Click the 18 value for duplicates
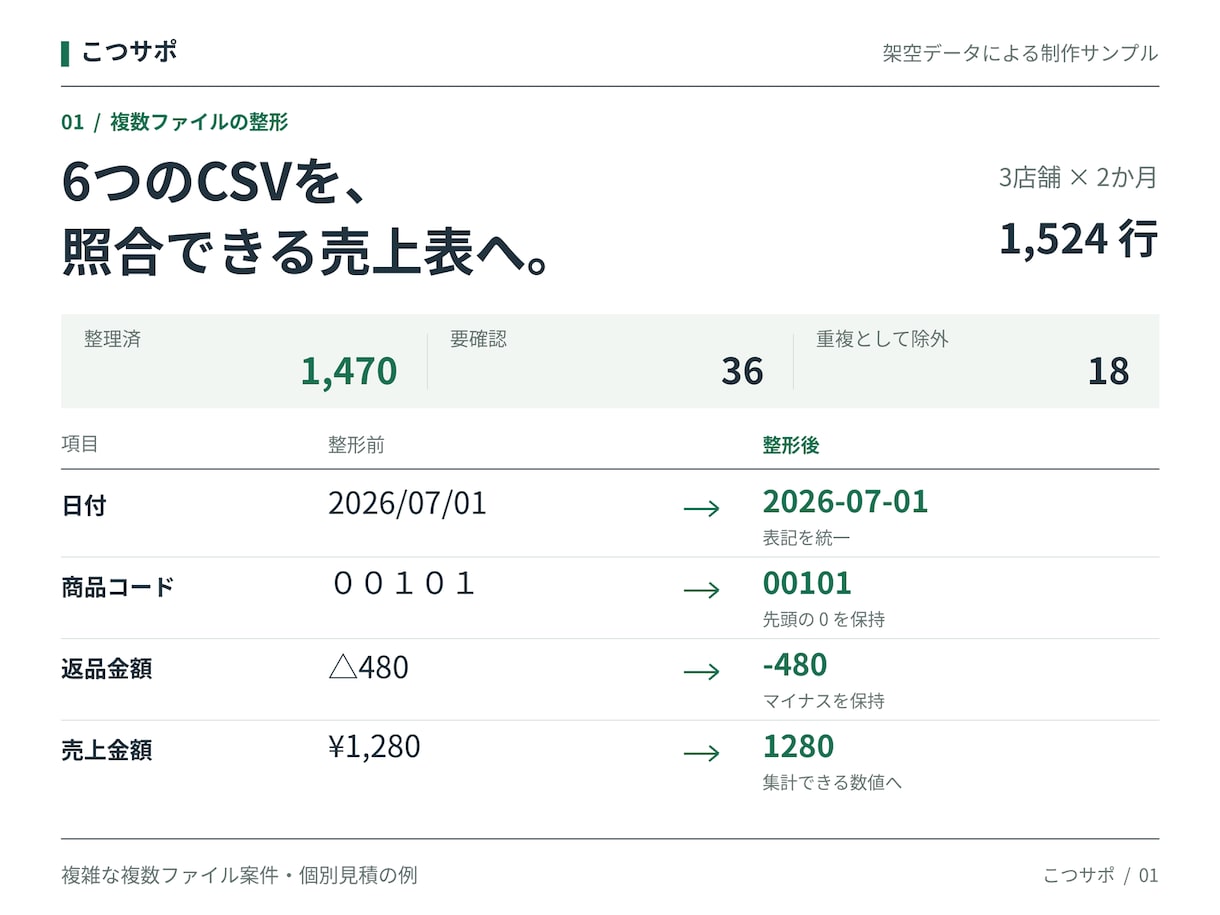The image size is (1220, 915). tap(1108, 371)
